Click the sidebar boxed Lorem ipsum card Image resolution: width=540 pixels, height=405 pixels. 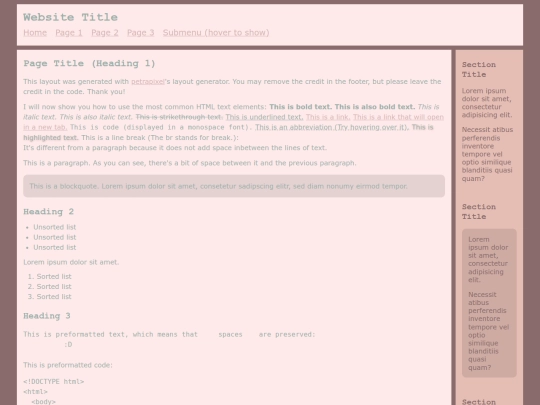coord(489,303)
